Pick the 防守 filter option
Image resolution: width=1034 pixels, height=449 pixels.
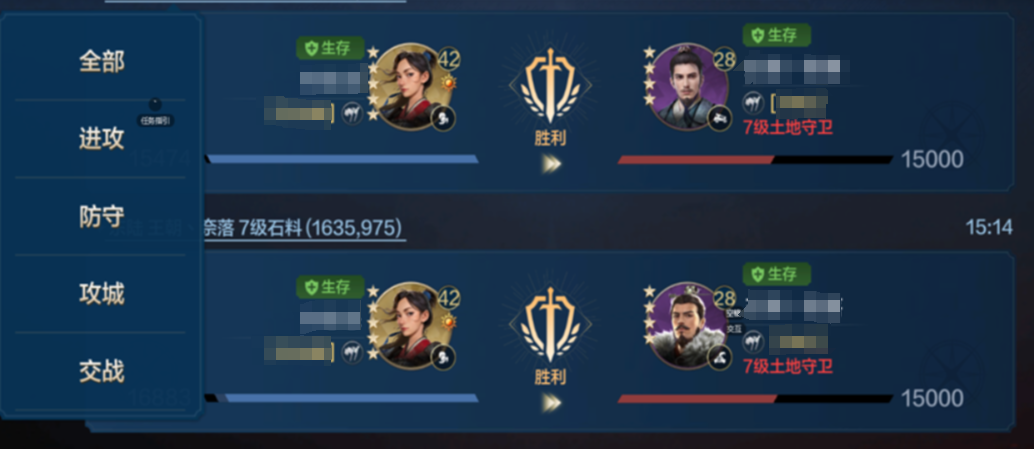point(102,216)
